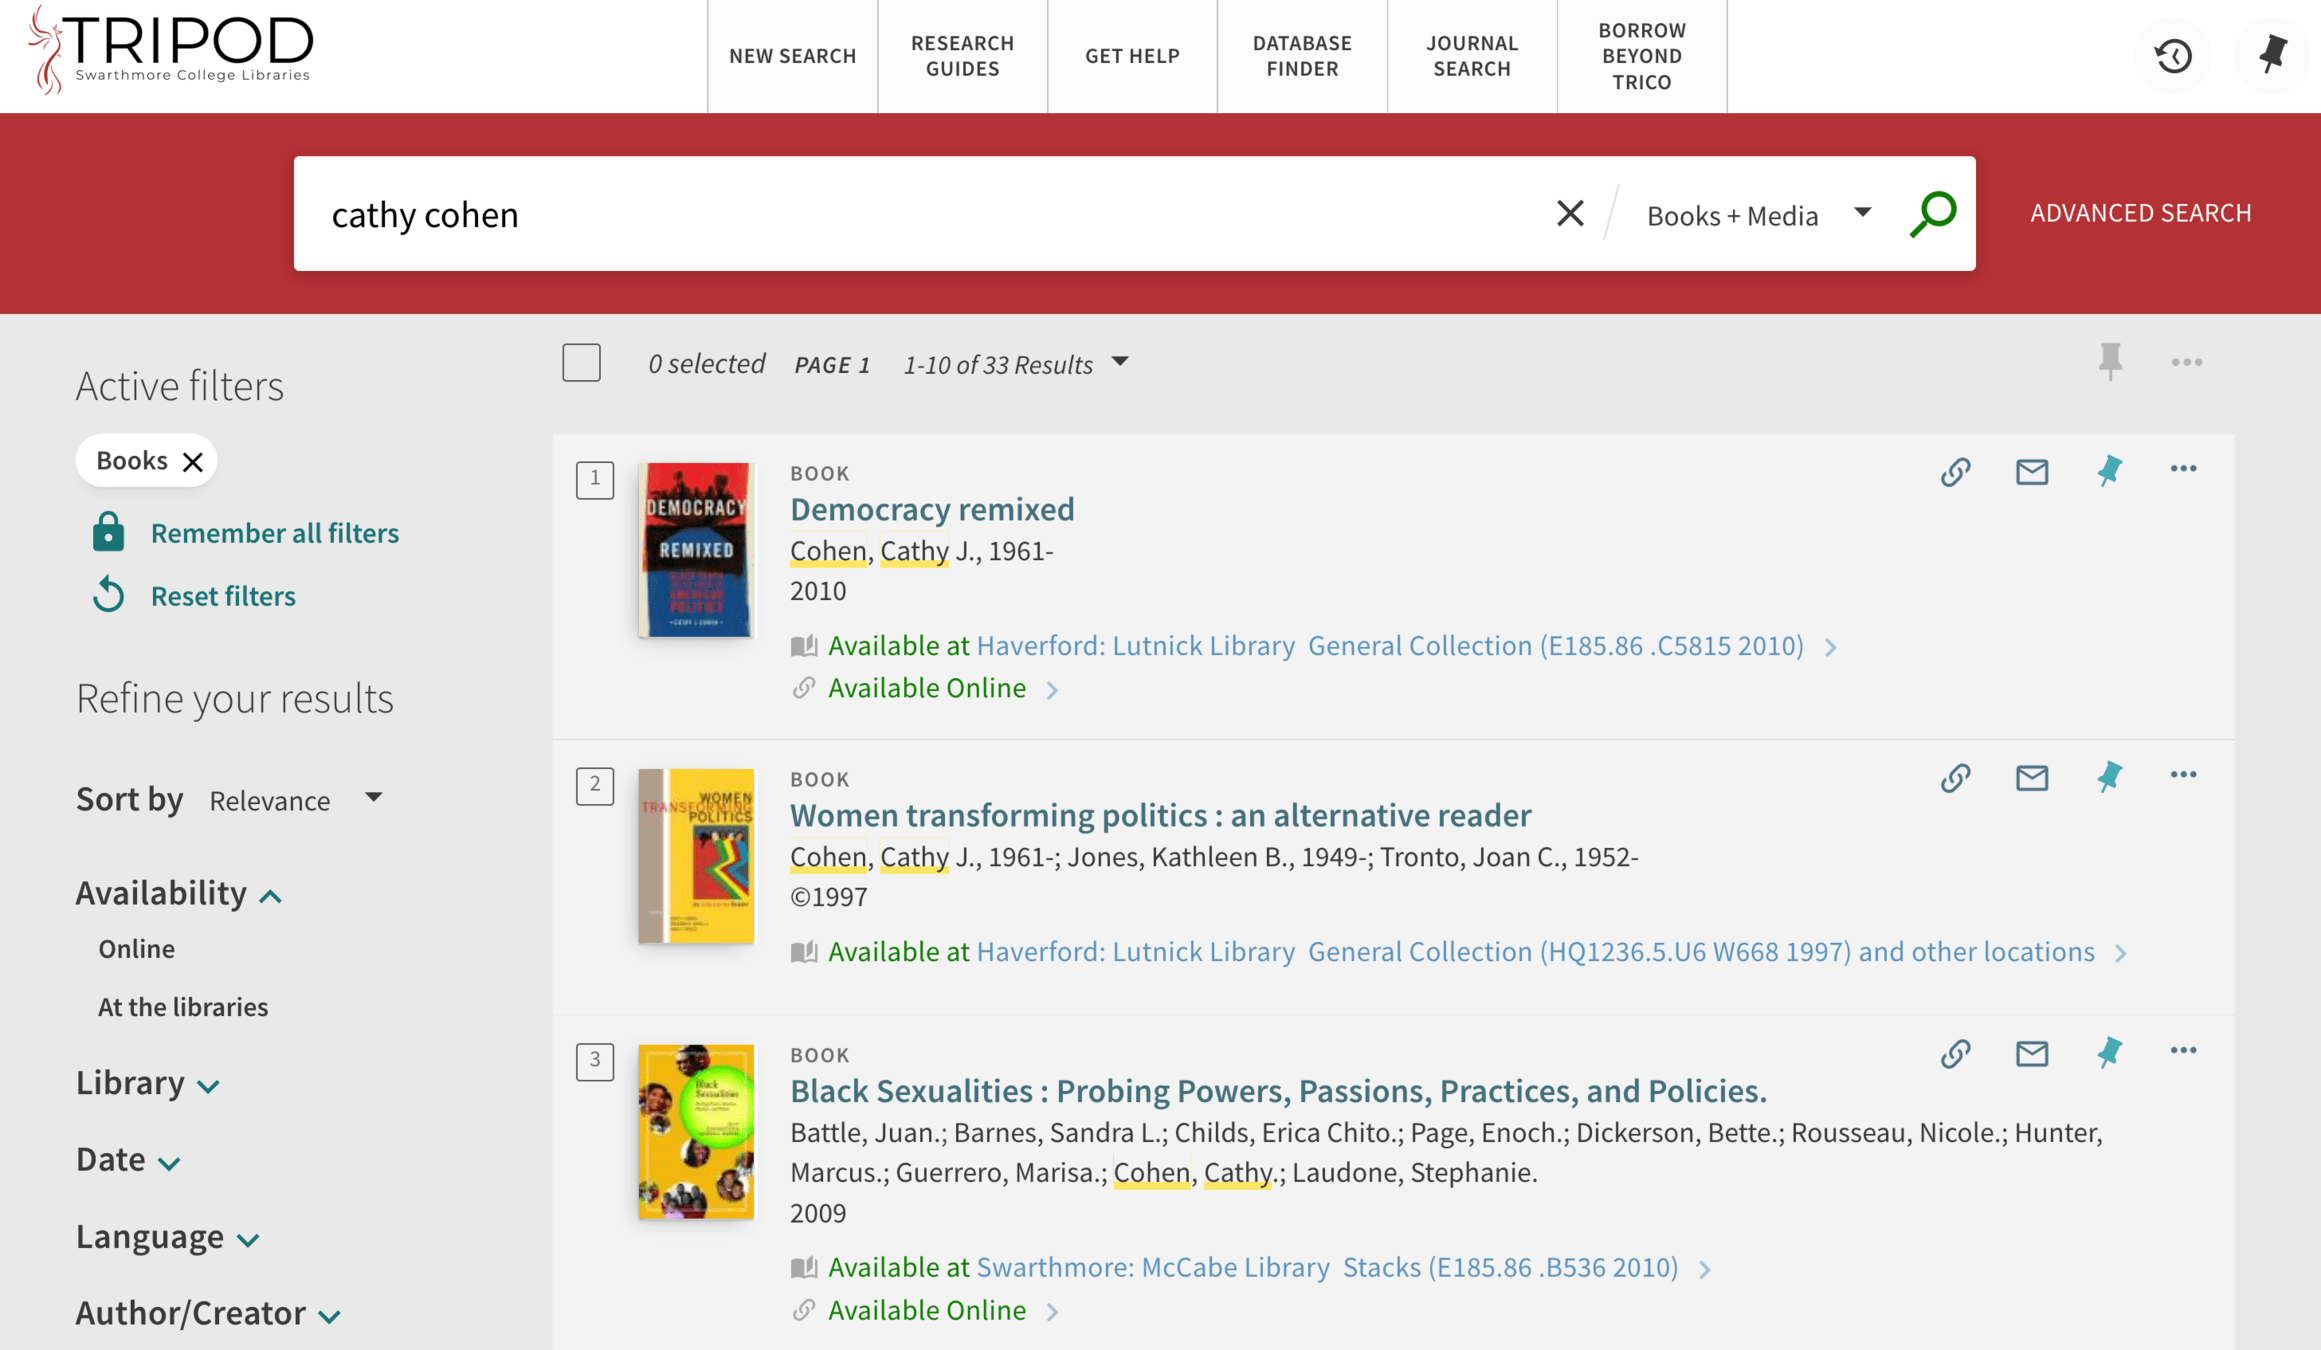
Task: Open Advanced Search
Action: [2140, 213]
